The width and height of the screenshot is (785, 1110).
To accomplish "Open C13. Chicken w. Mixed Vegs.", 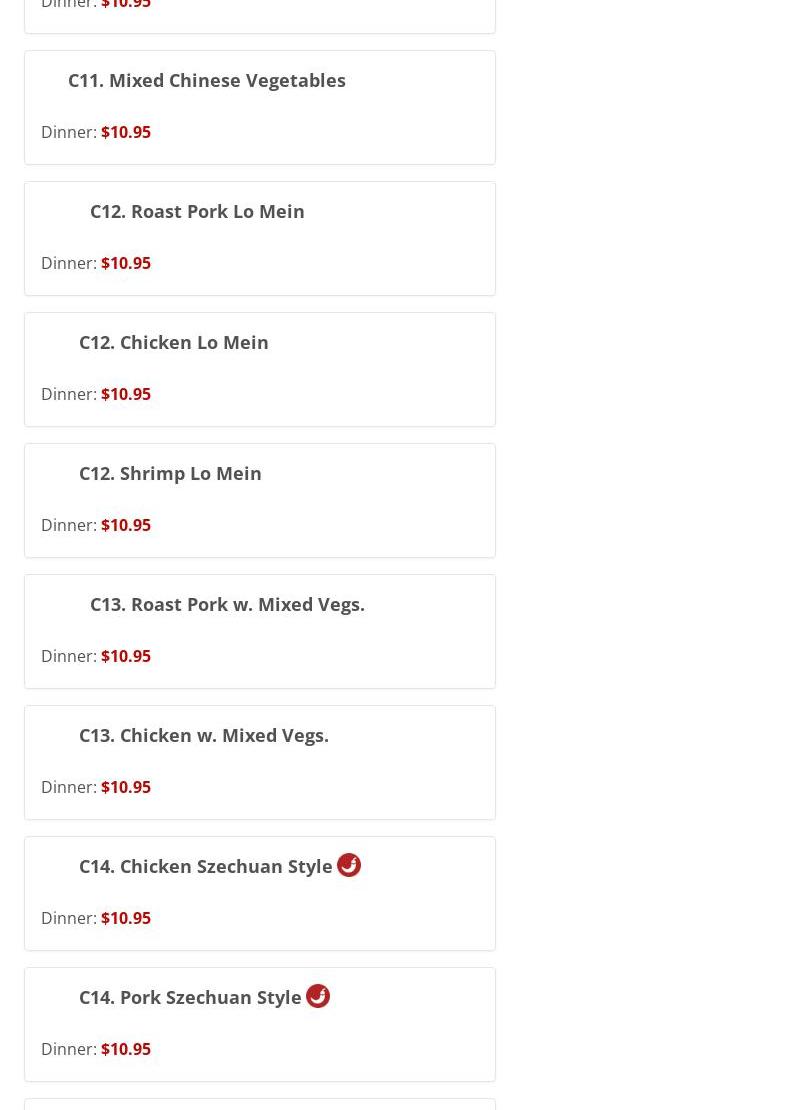I will click(x=203, y=735).
